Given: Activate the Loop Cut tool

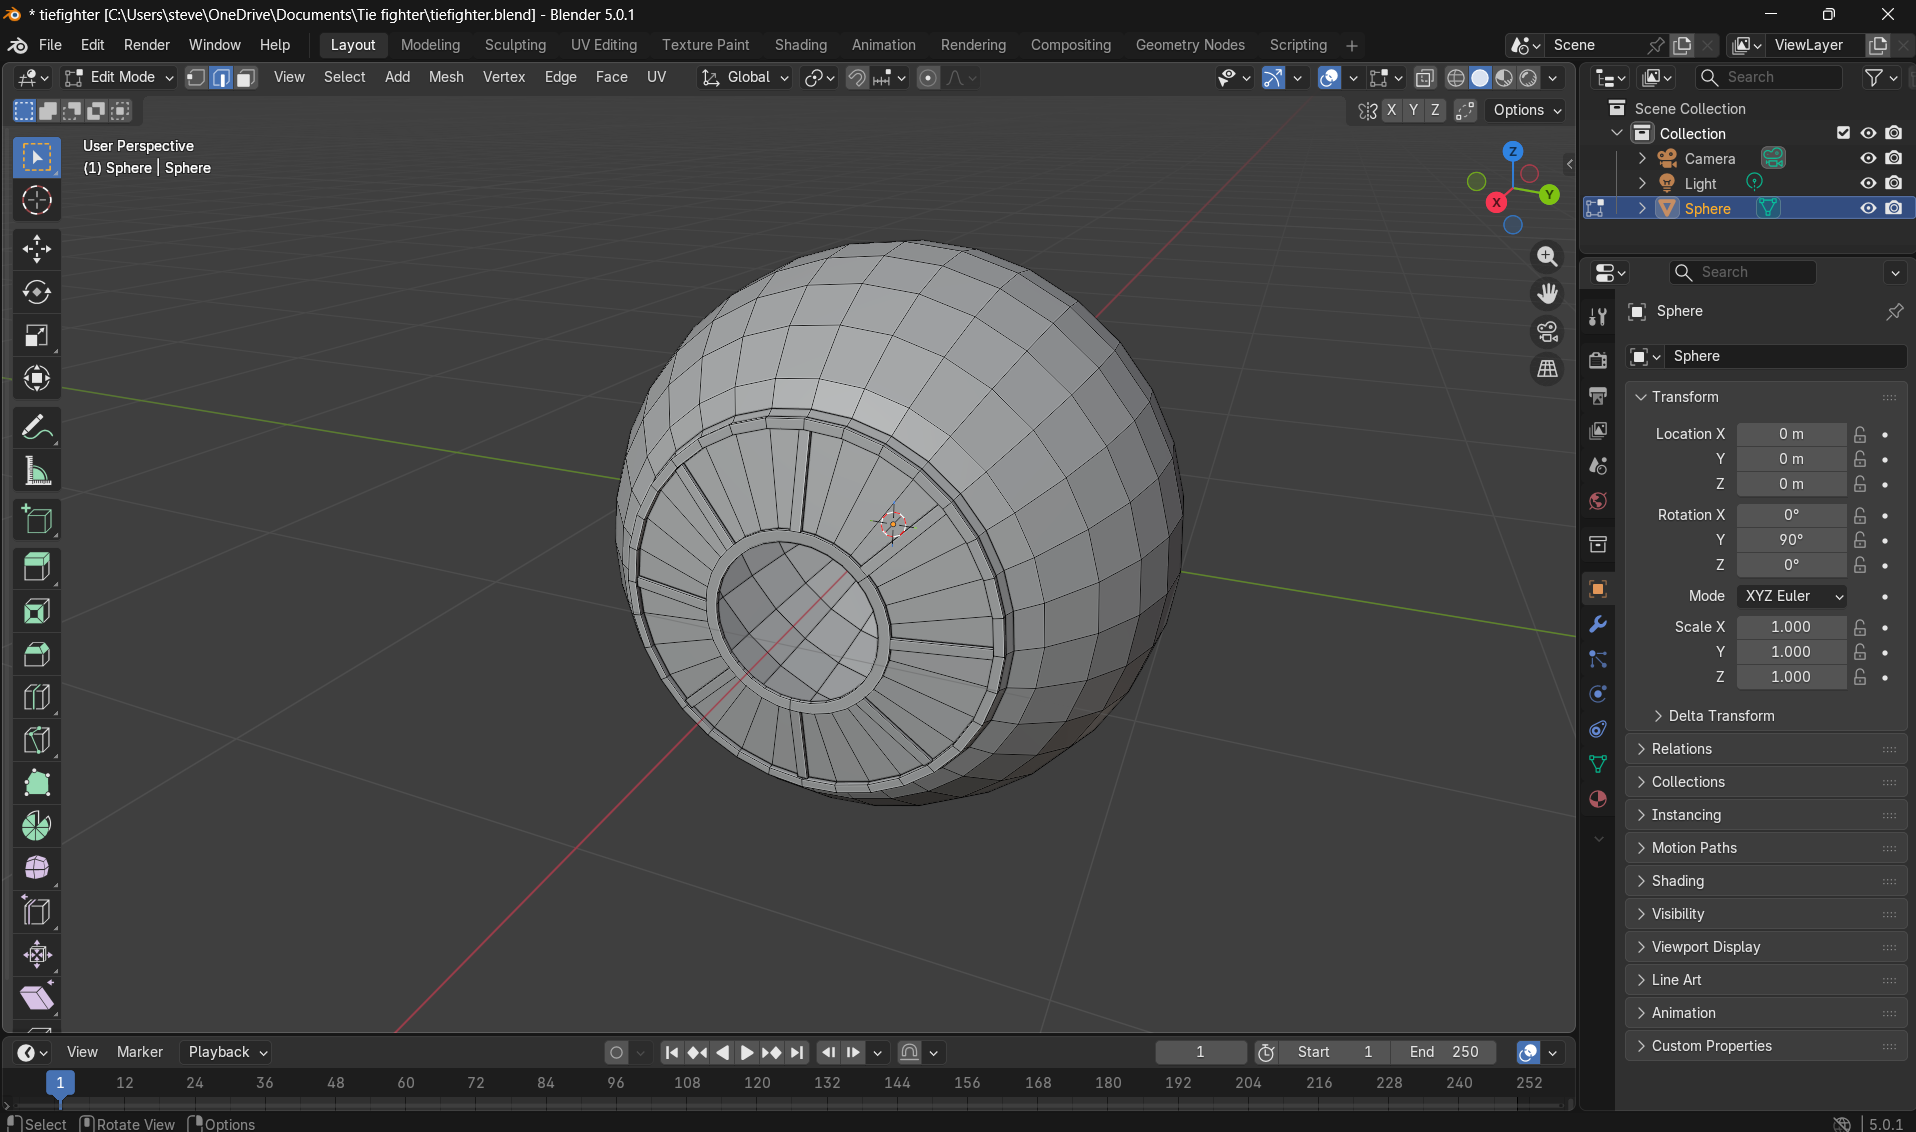Looking at the screenshot, I should click(x=37, y=697).
